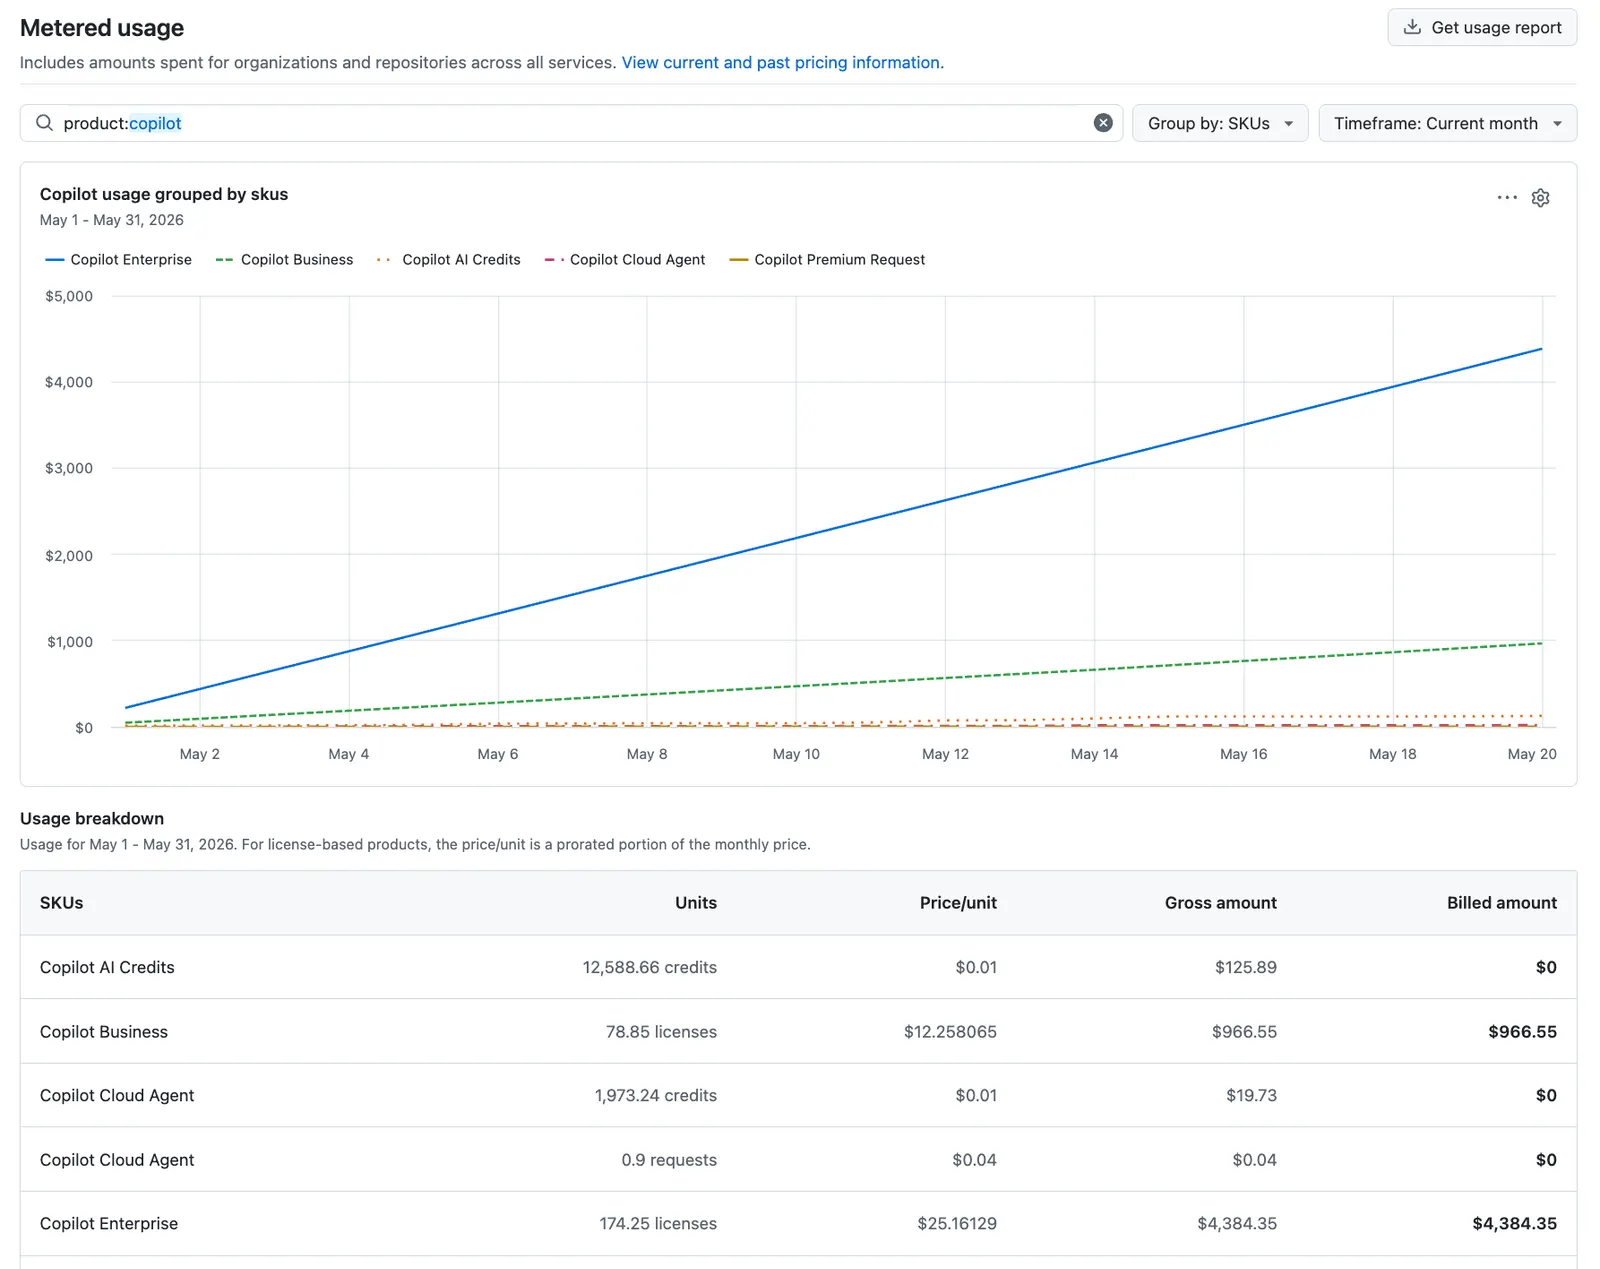Click the 0.9 requests cell
The height and width of the screenshot is (1269, 1600).
(x=669, y=1160)
